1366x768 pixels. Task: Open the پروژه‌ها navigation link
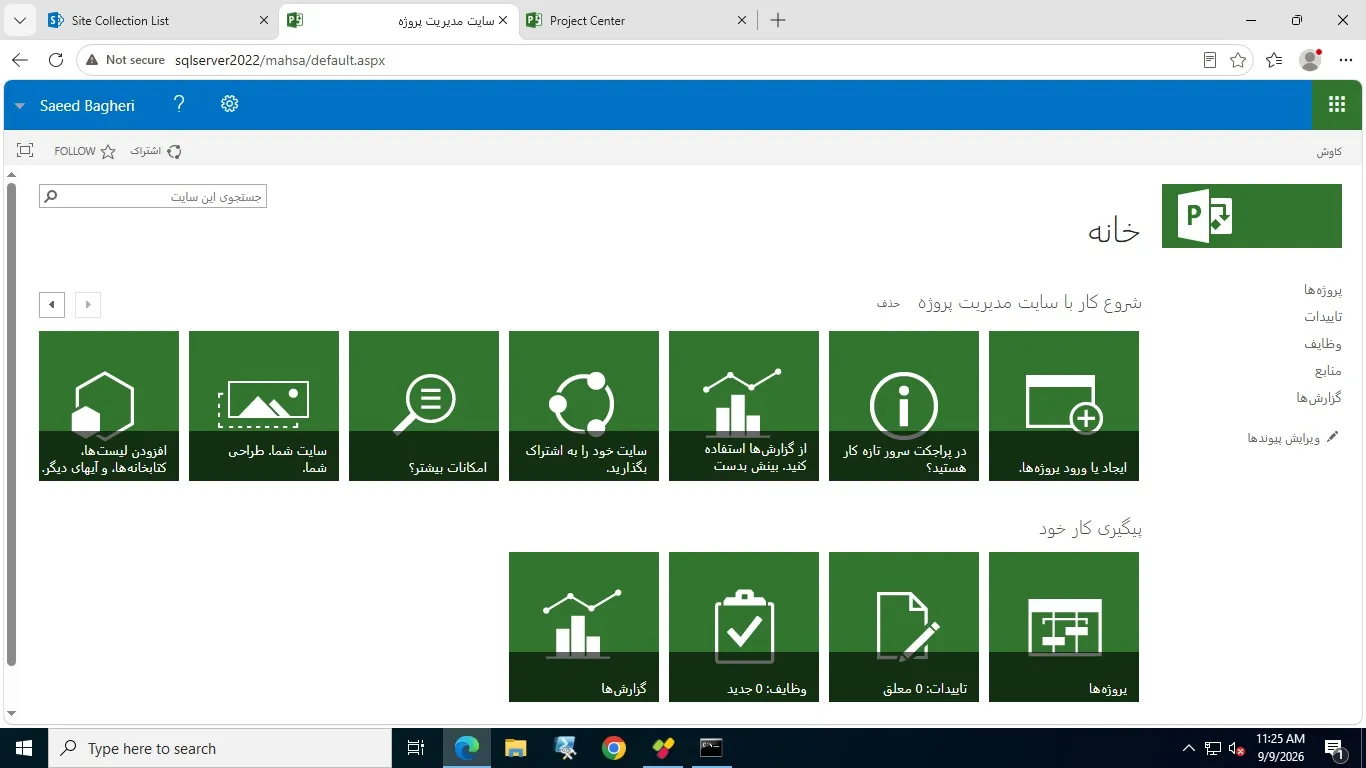[1323, 290]
